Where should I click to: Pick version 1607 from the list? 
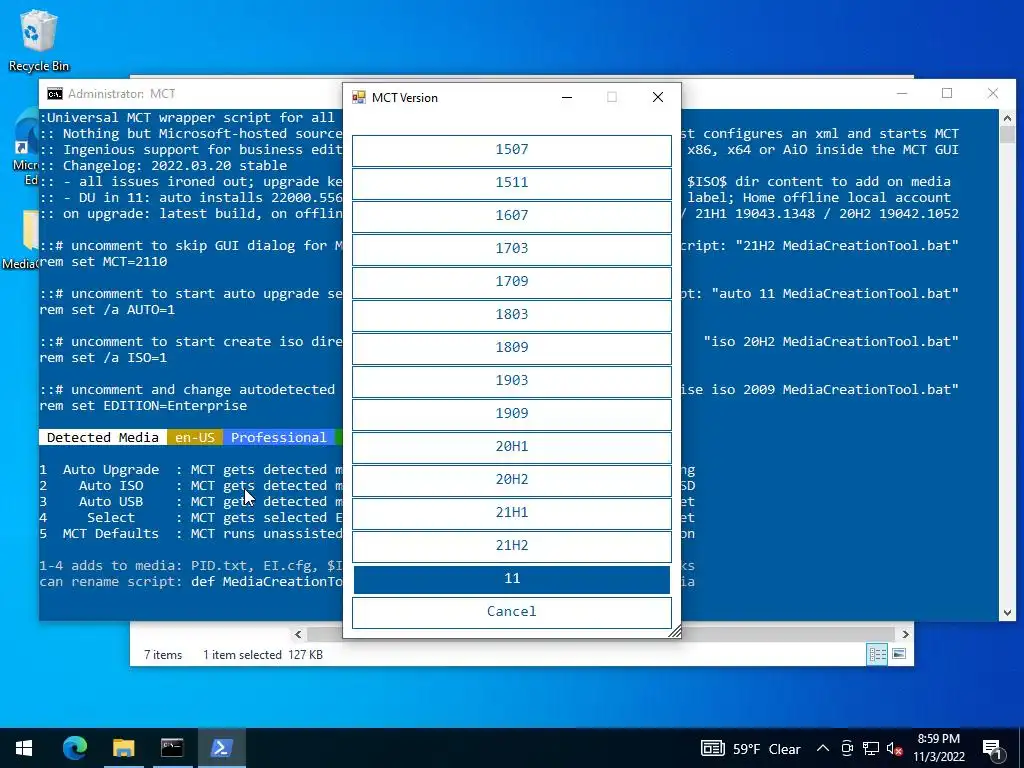(x=511, y=216)
